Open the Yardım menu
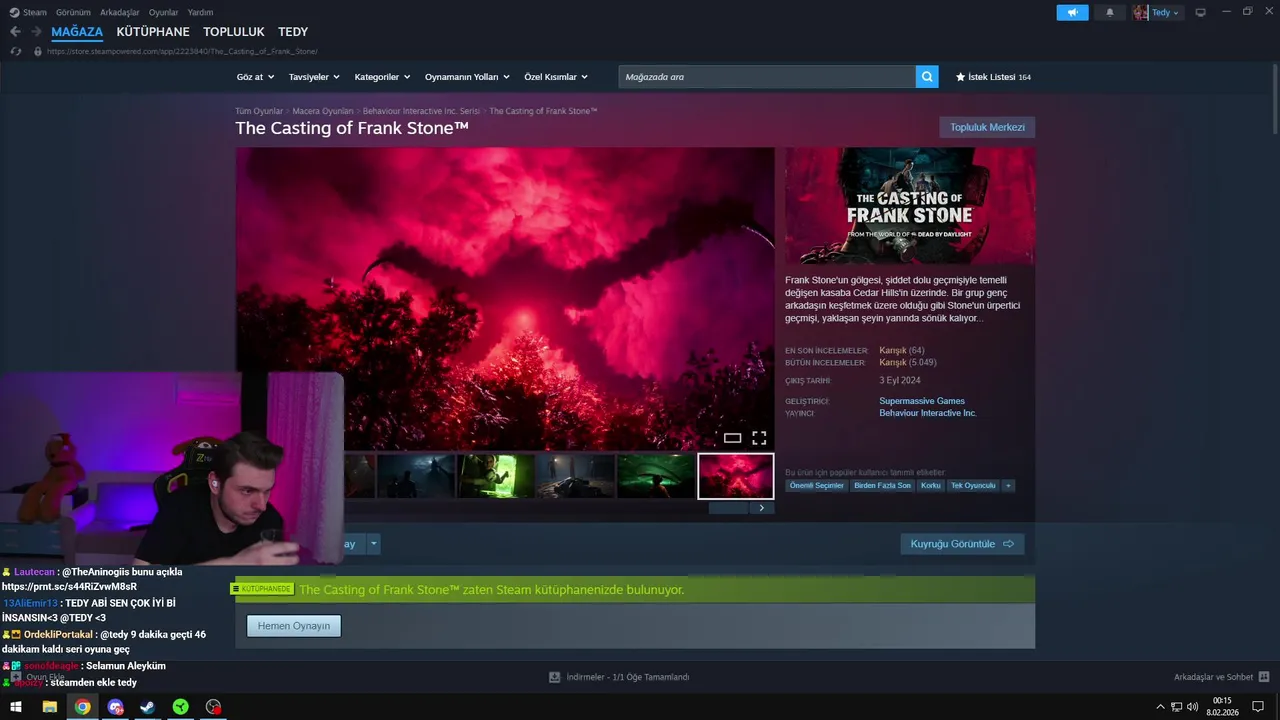Viewport: 1280px width, 720px height. (200, 12)
